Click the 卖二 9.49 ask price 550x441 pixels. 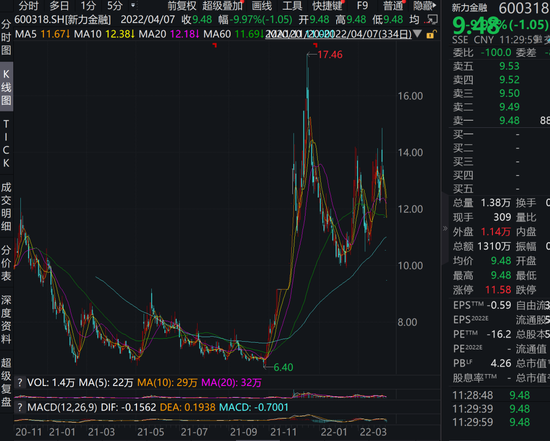(x=509, y=107)
